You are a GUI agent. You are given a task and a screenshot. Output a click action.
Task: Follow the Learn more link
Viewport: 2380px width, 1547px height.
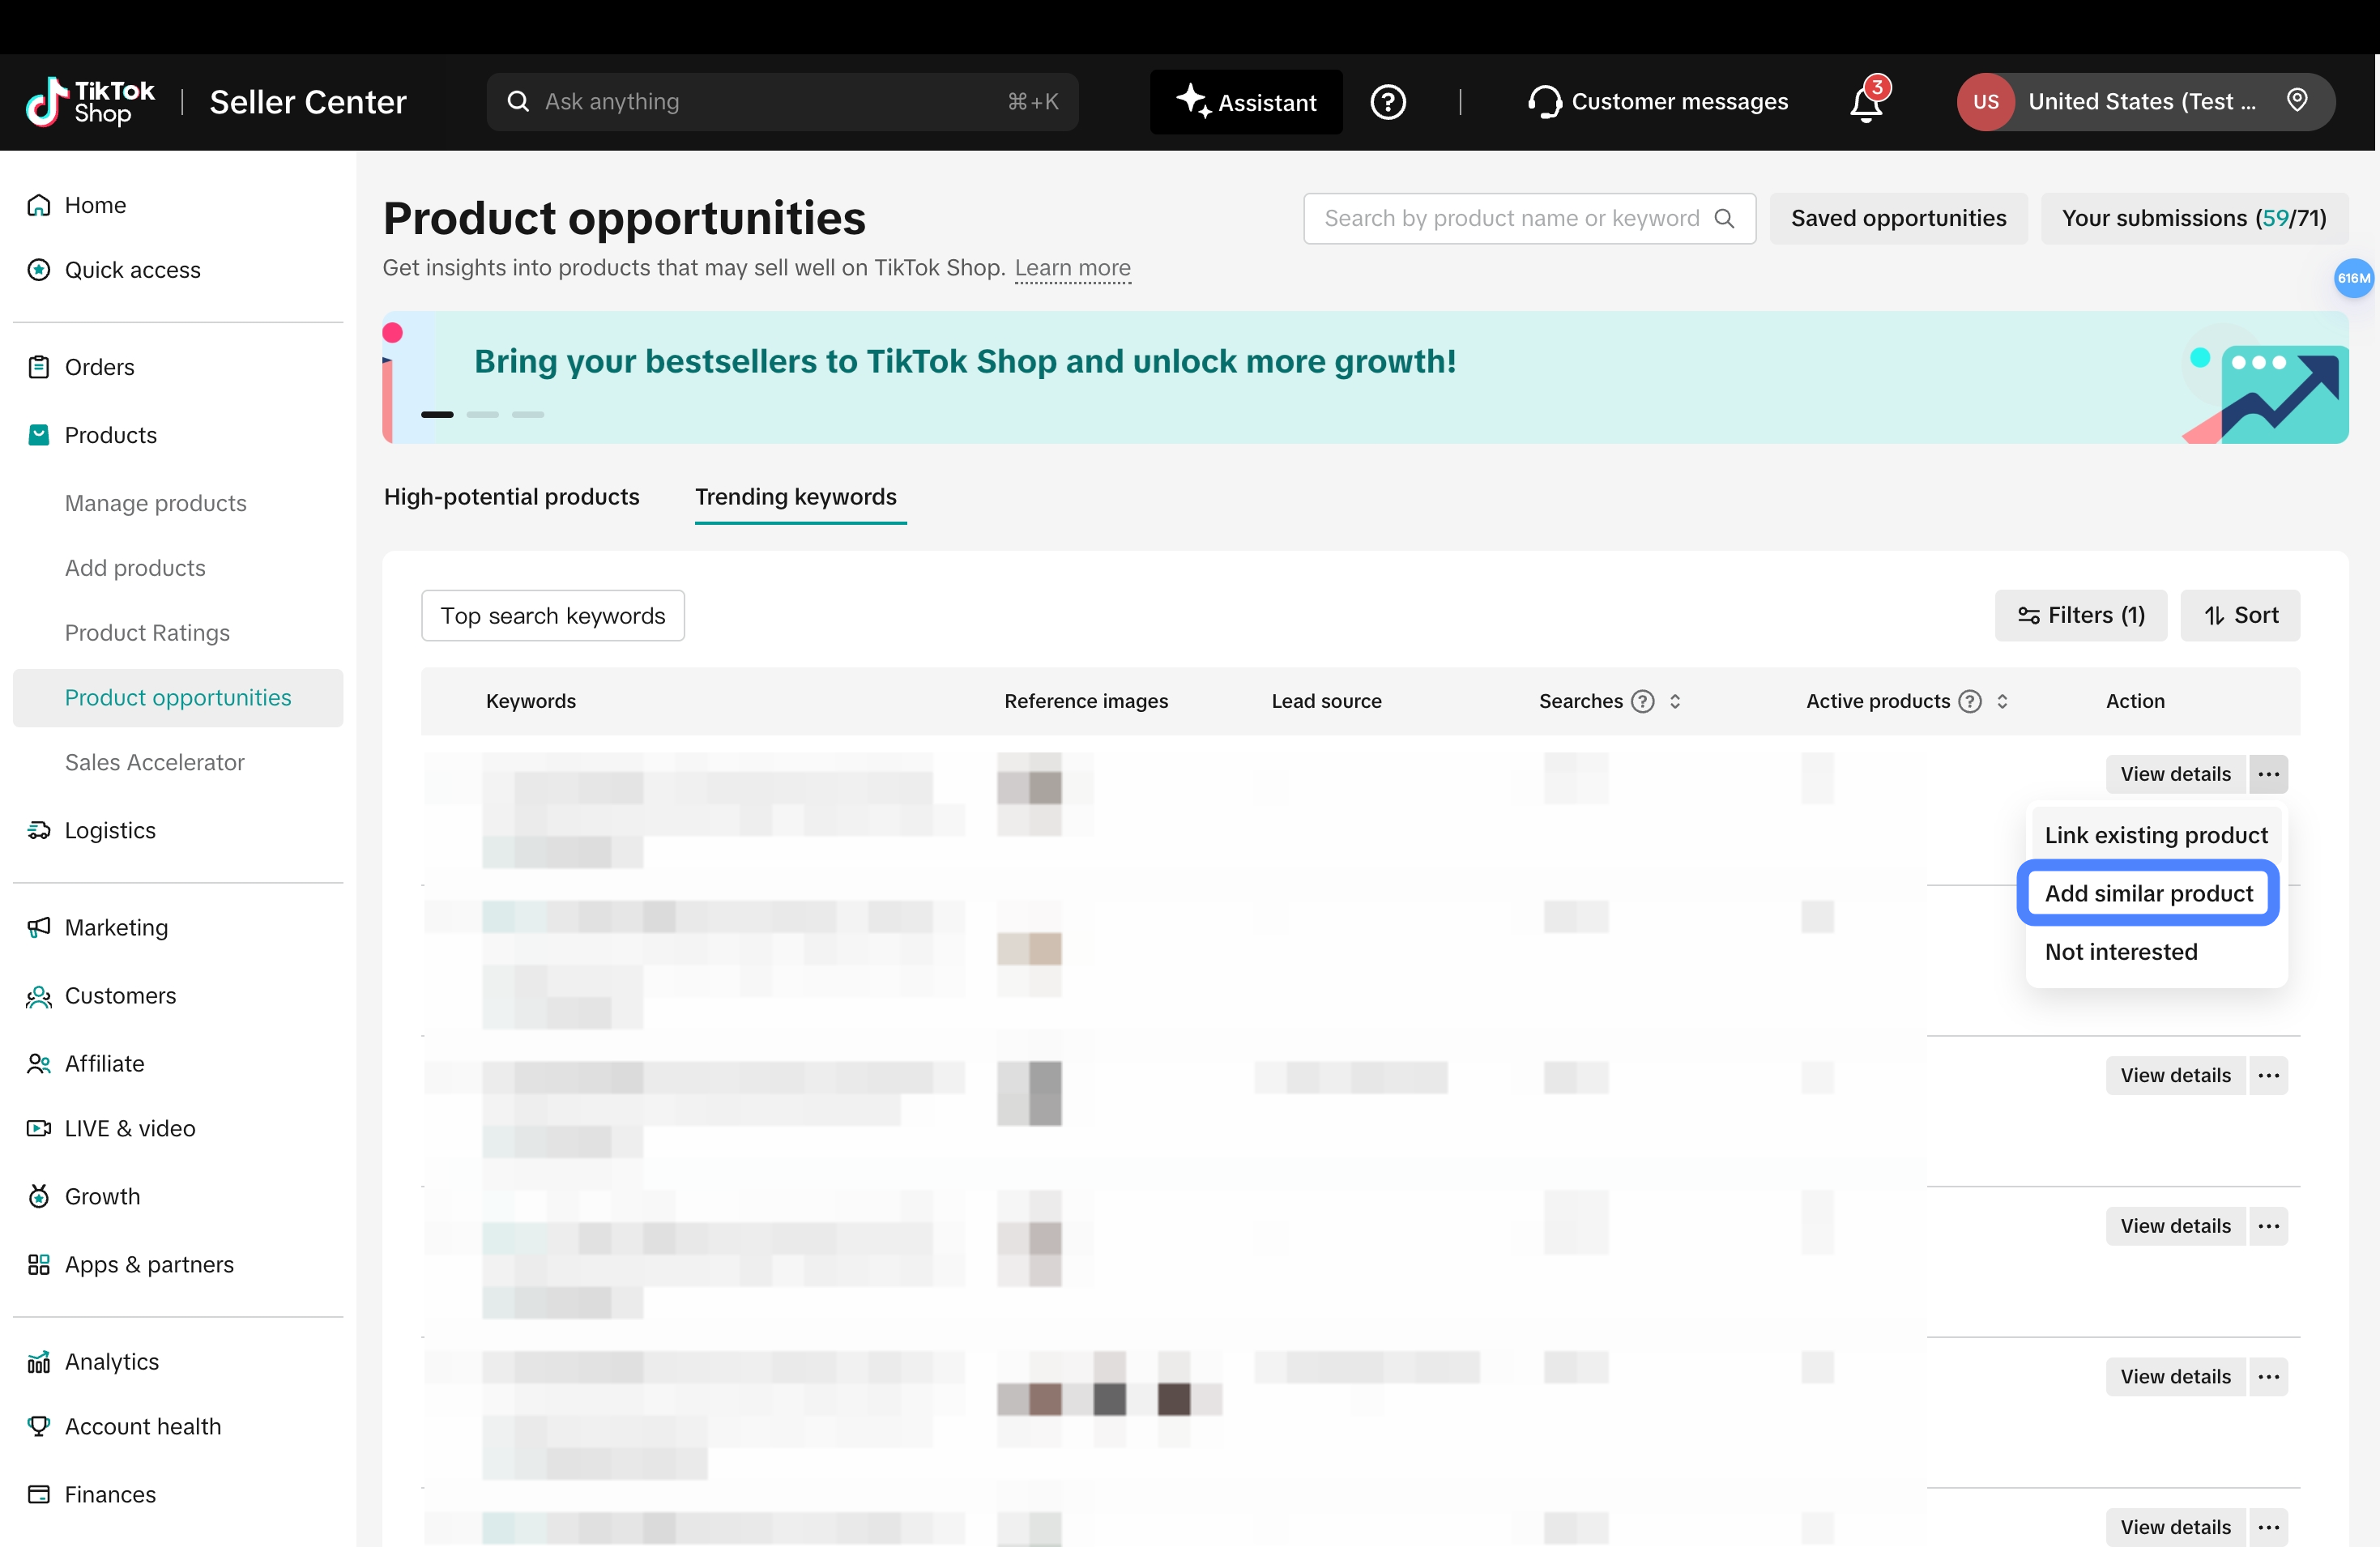1072,268
